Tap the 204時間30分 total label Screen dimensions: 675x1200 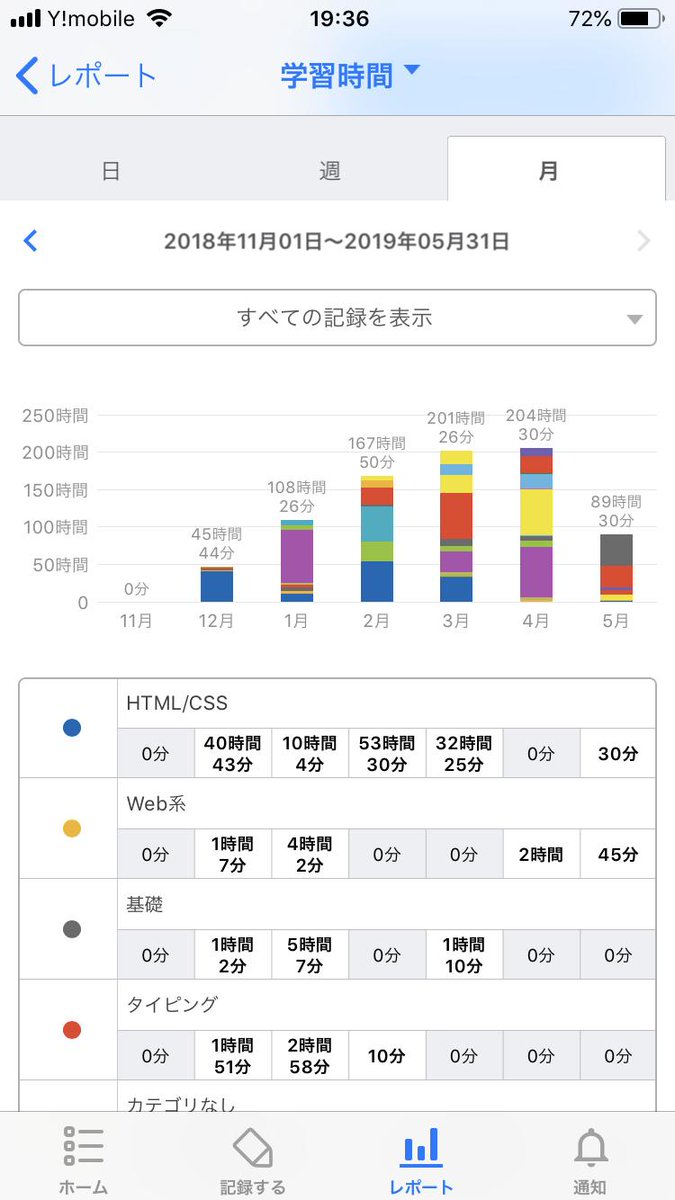click(536, 424)
